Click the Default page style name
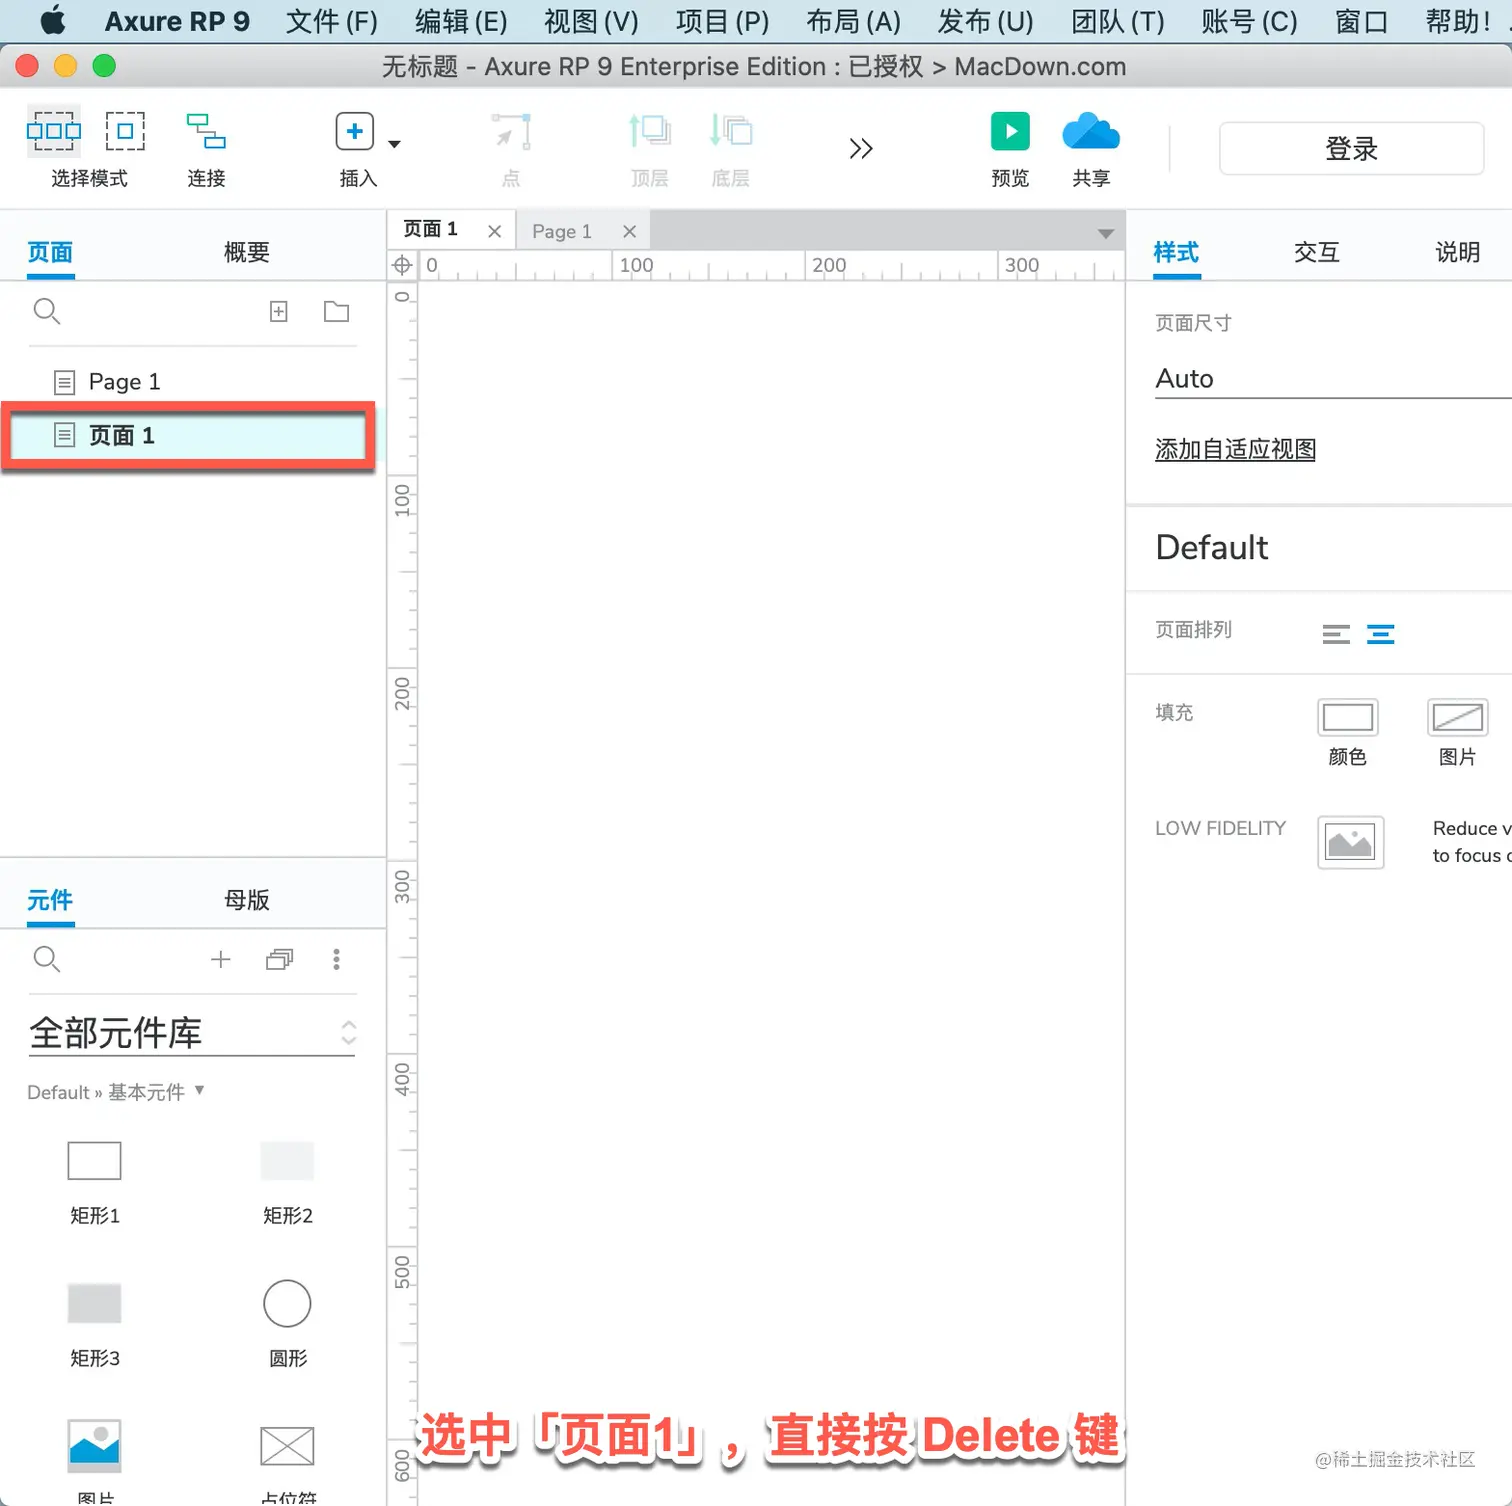The image size is (1512, 1506). tap(1212, 547)
